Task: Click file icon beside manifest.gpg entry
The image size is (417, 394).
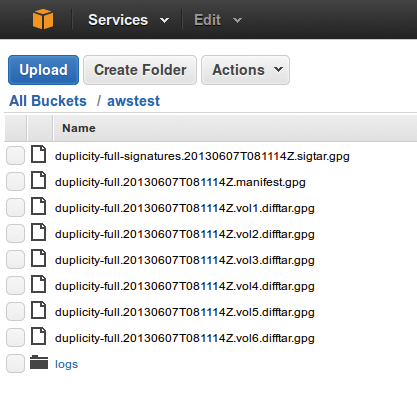Action: coord(39,180)
